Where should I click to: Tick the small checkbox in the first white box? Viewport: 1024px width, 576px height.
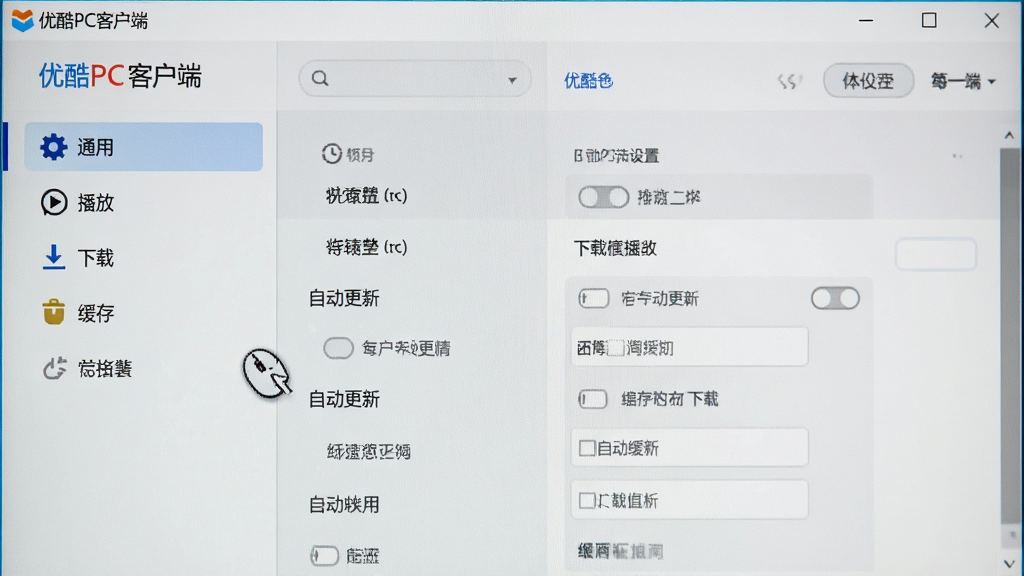[615, 348]
